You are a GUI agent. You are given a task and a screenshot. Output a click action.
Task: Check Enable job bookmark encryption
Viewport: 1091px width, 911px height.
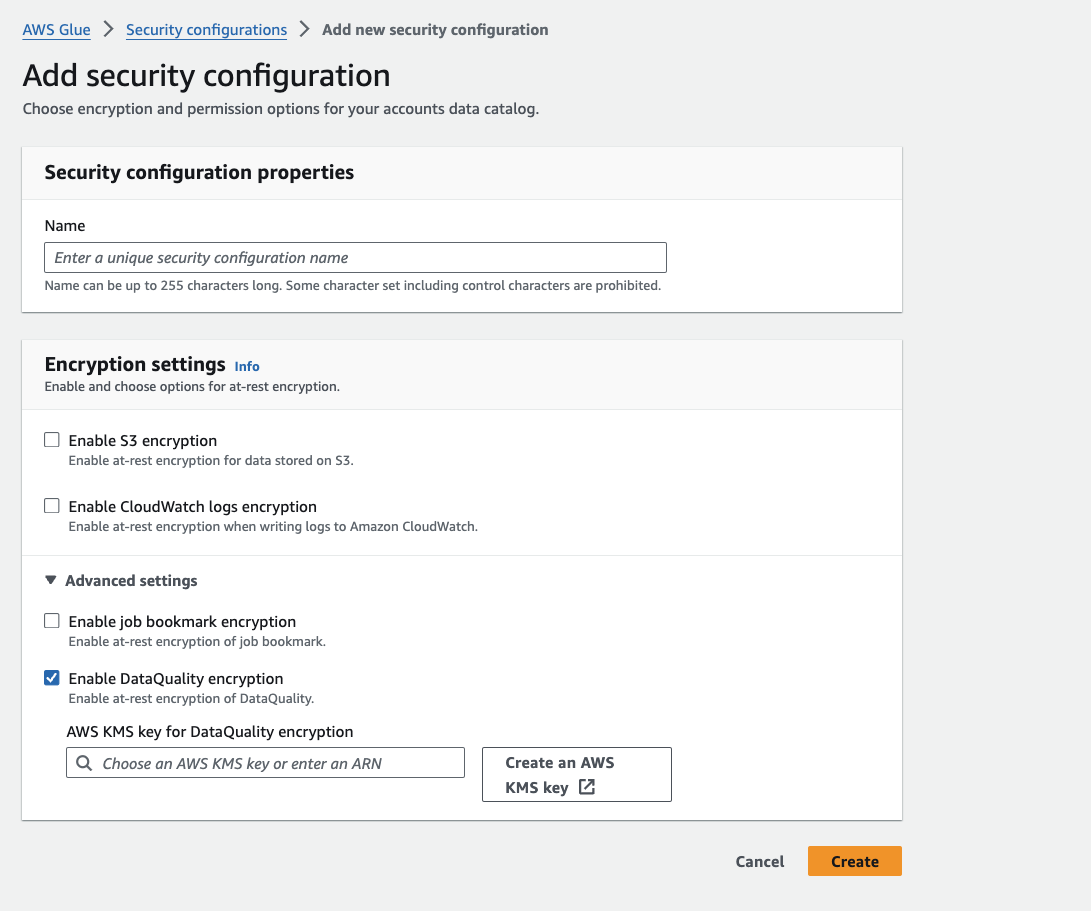[x=52, y=621]
